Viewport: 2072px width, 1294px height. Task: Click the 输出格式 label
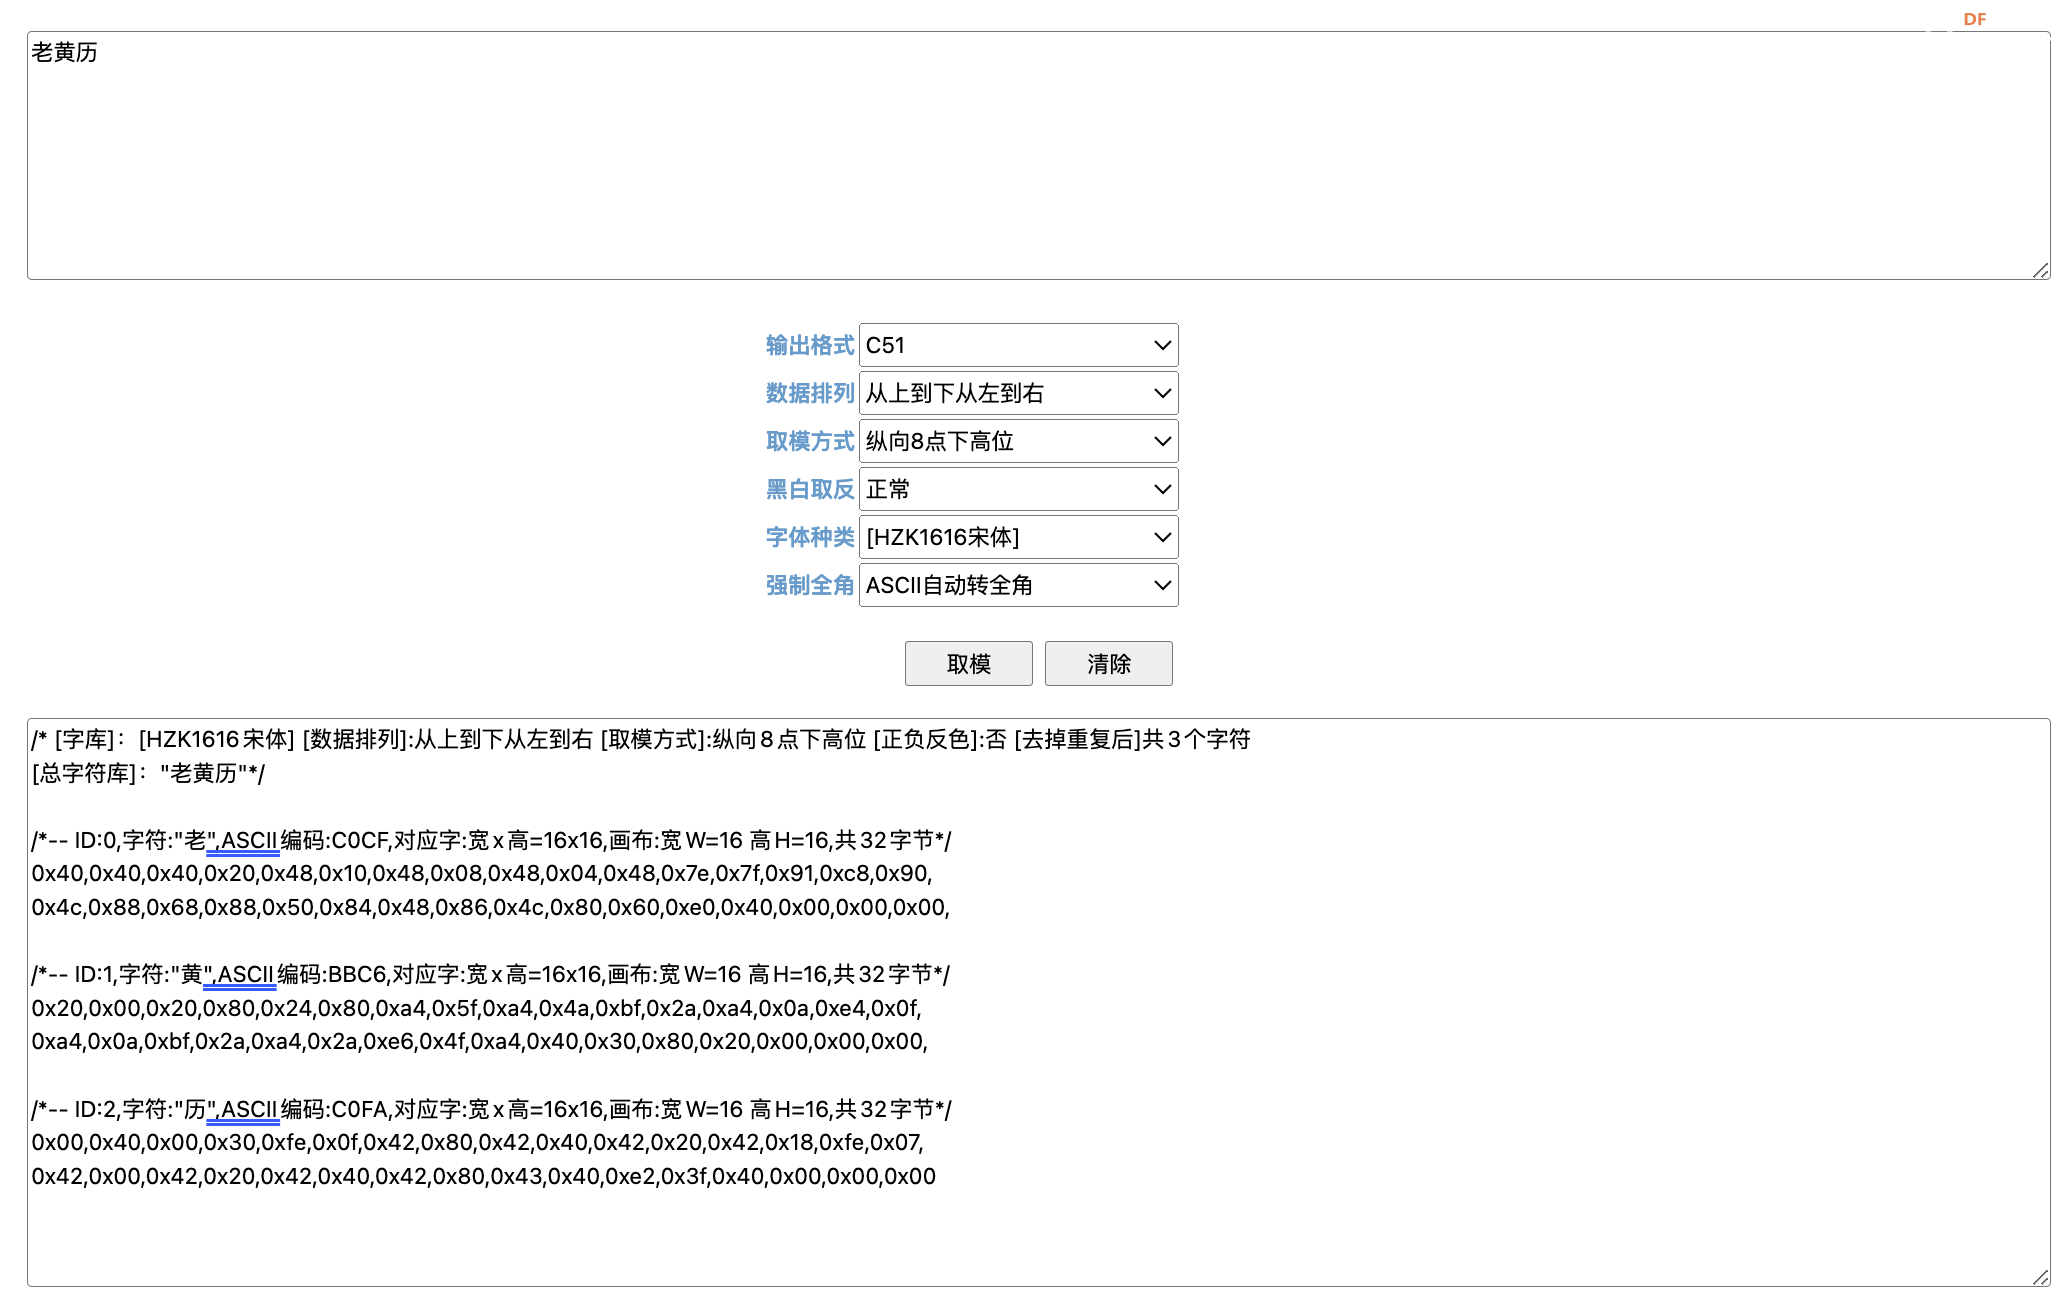[810, 345]
